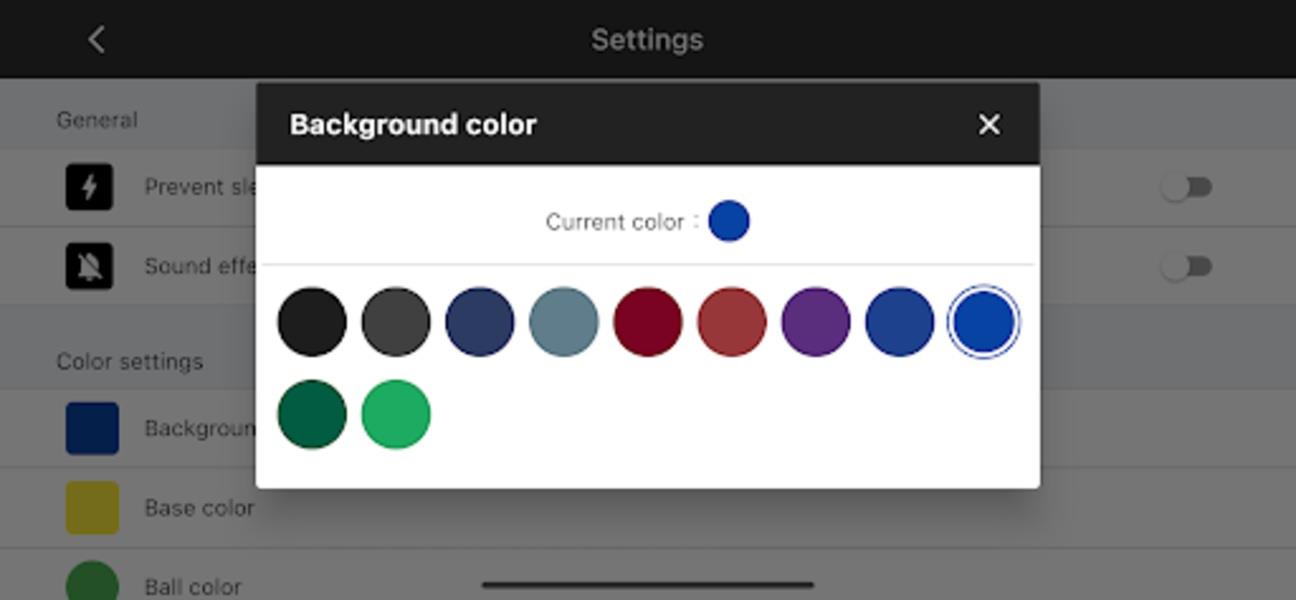Close the Background color dialog
The image size is (1296, 600).
(x=988, y=124)
